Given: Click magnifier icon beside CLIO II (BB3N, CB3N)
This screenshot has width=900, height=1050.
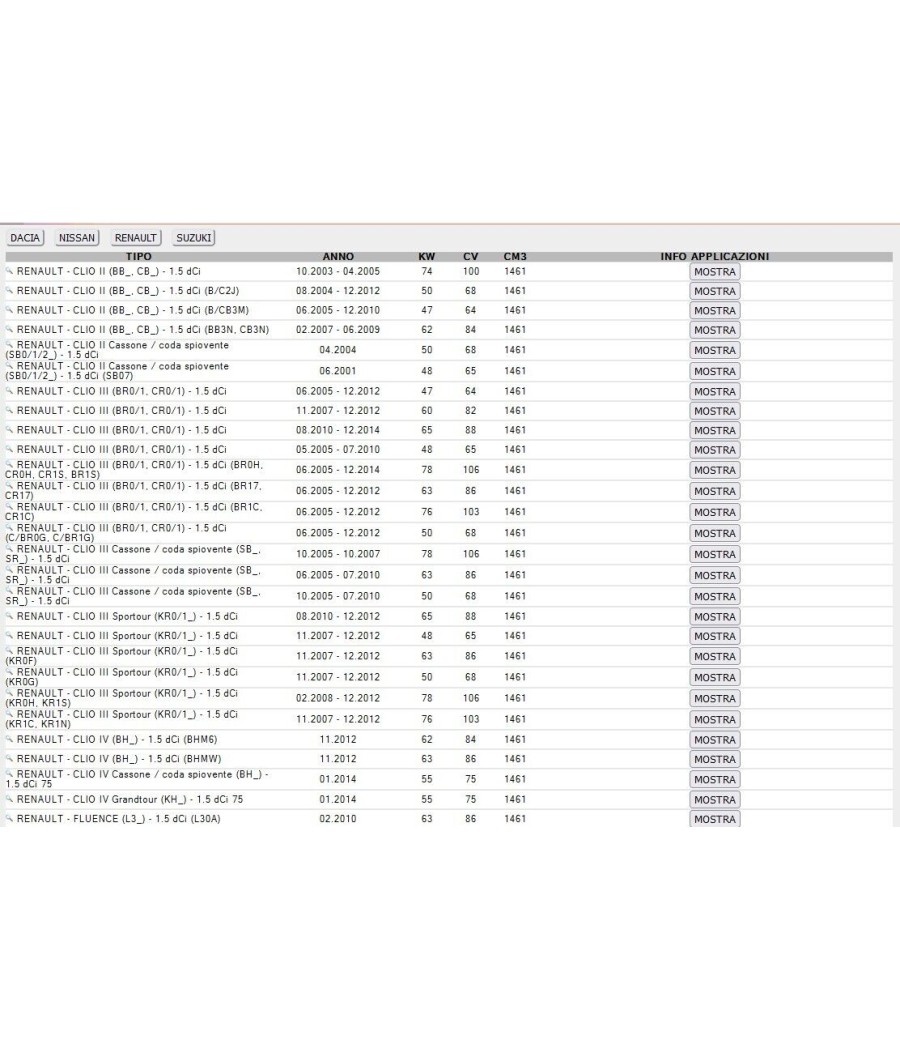Looking at the screenshot, I should 9,329.
